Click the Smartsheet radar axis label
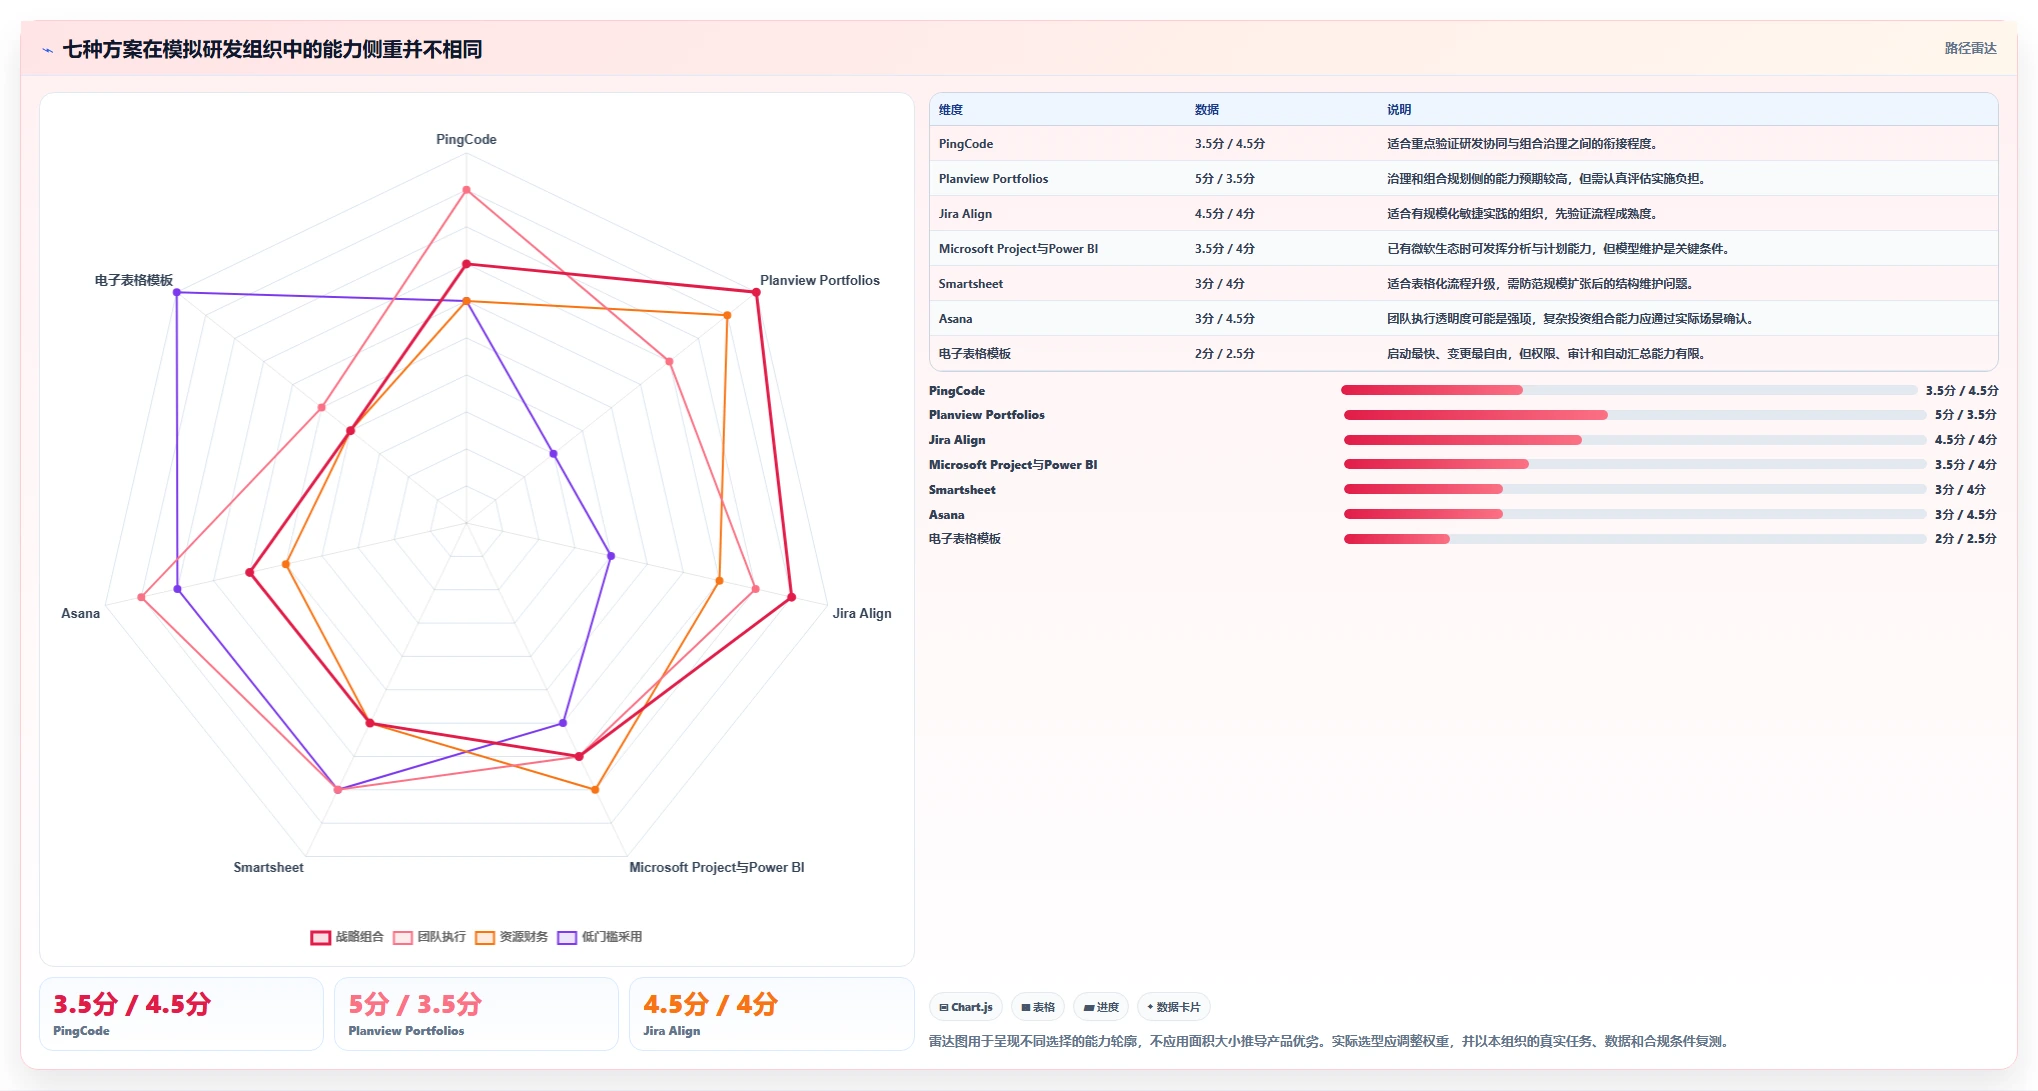 (x=268, y=867)
